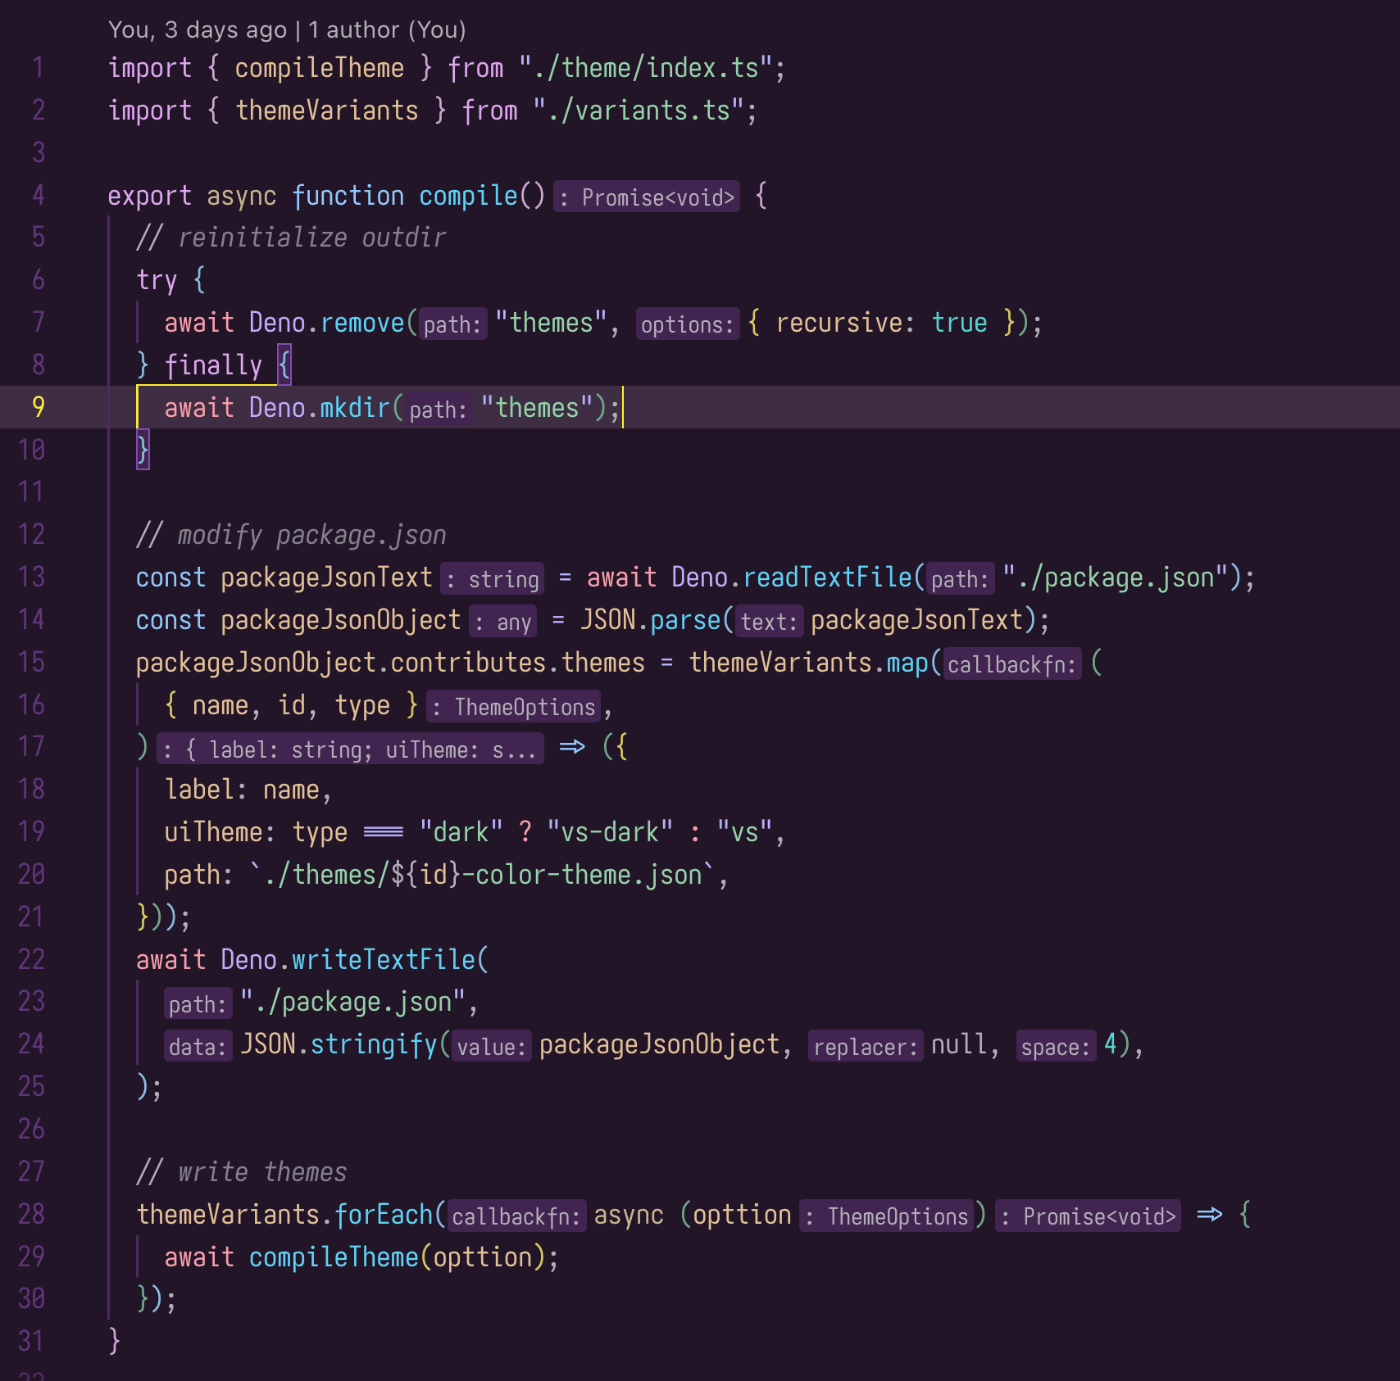The height and width of the screenshot is (1381, 1400).
Task: Click the comment "// reinitialize outdir"
Action: 291,237
